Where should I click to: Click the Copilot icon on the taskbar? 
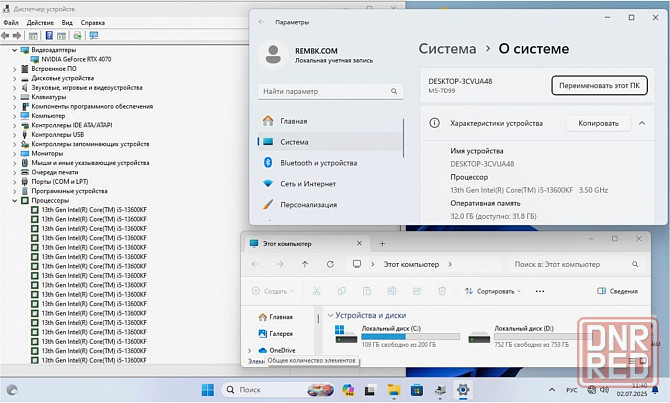click(x=348, y=390)
